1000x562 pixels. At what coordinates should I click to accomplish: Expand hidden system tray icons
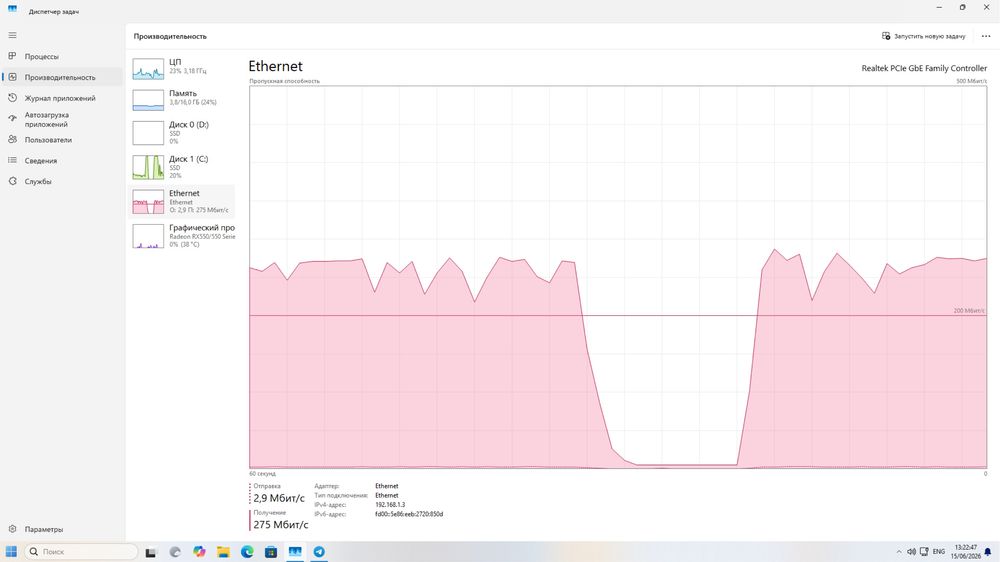point(899,552)
